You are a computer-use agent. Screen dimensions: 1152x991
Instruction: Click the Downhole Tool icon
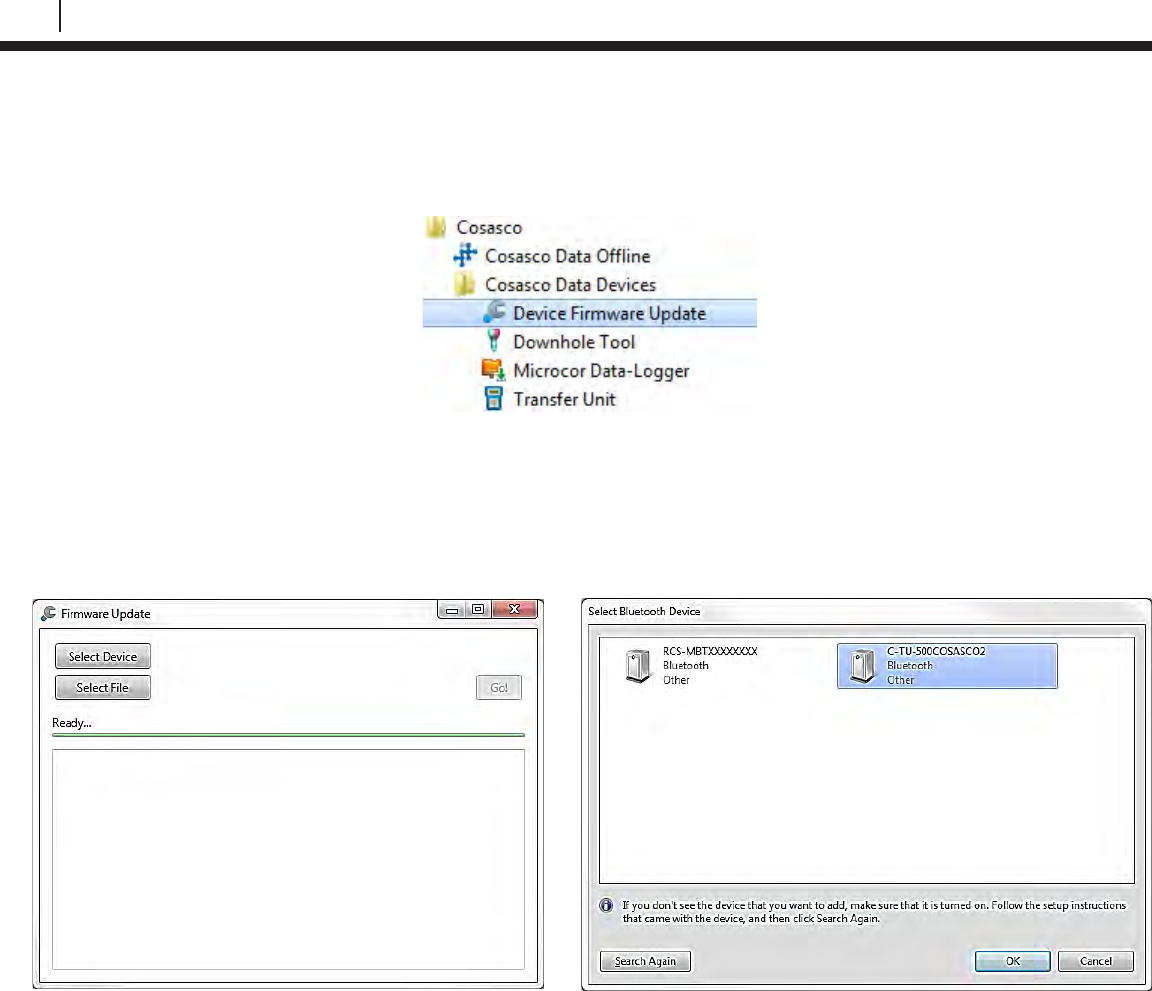click(494, 341)
